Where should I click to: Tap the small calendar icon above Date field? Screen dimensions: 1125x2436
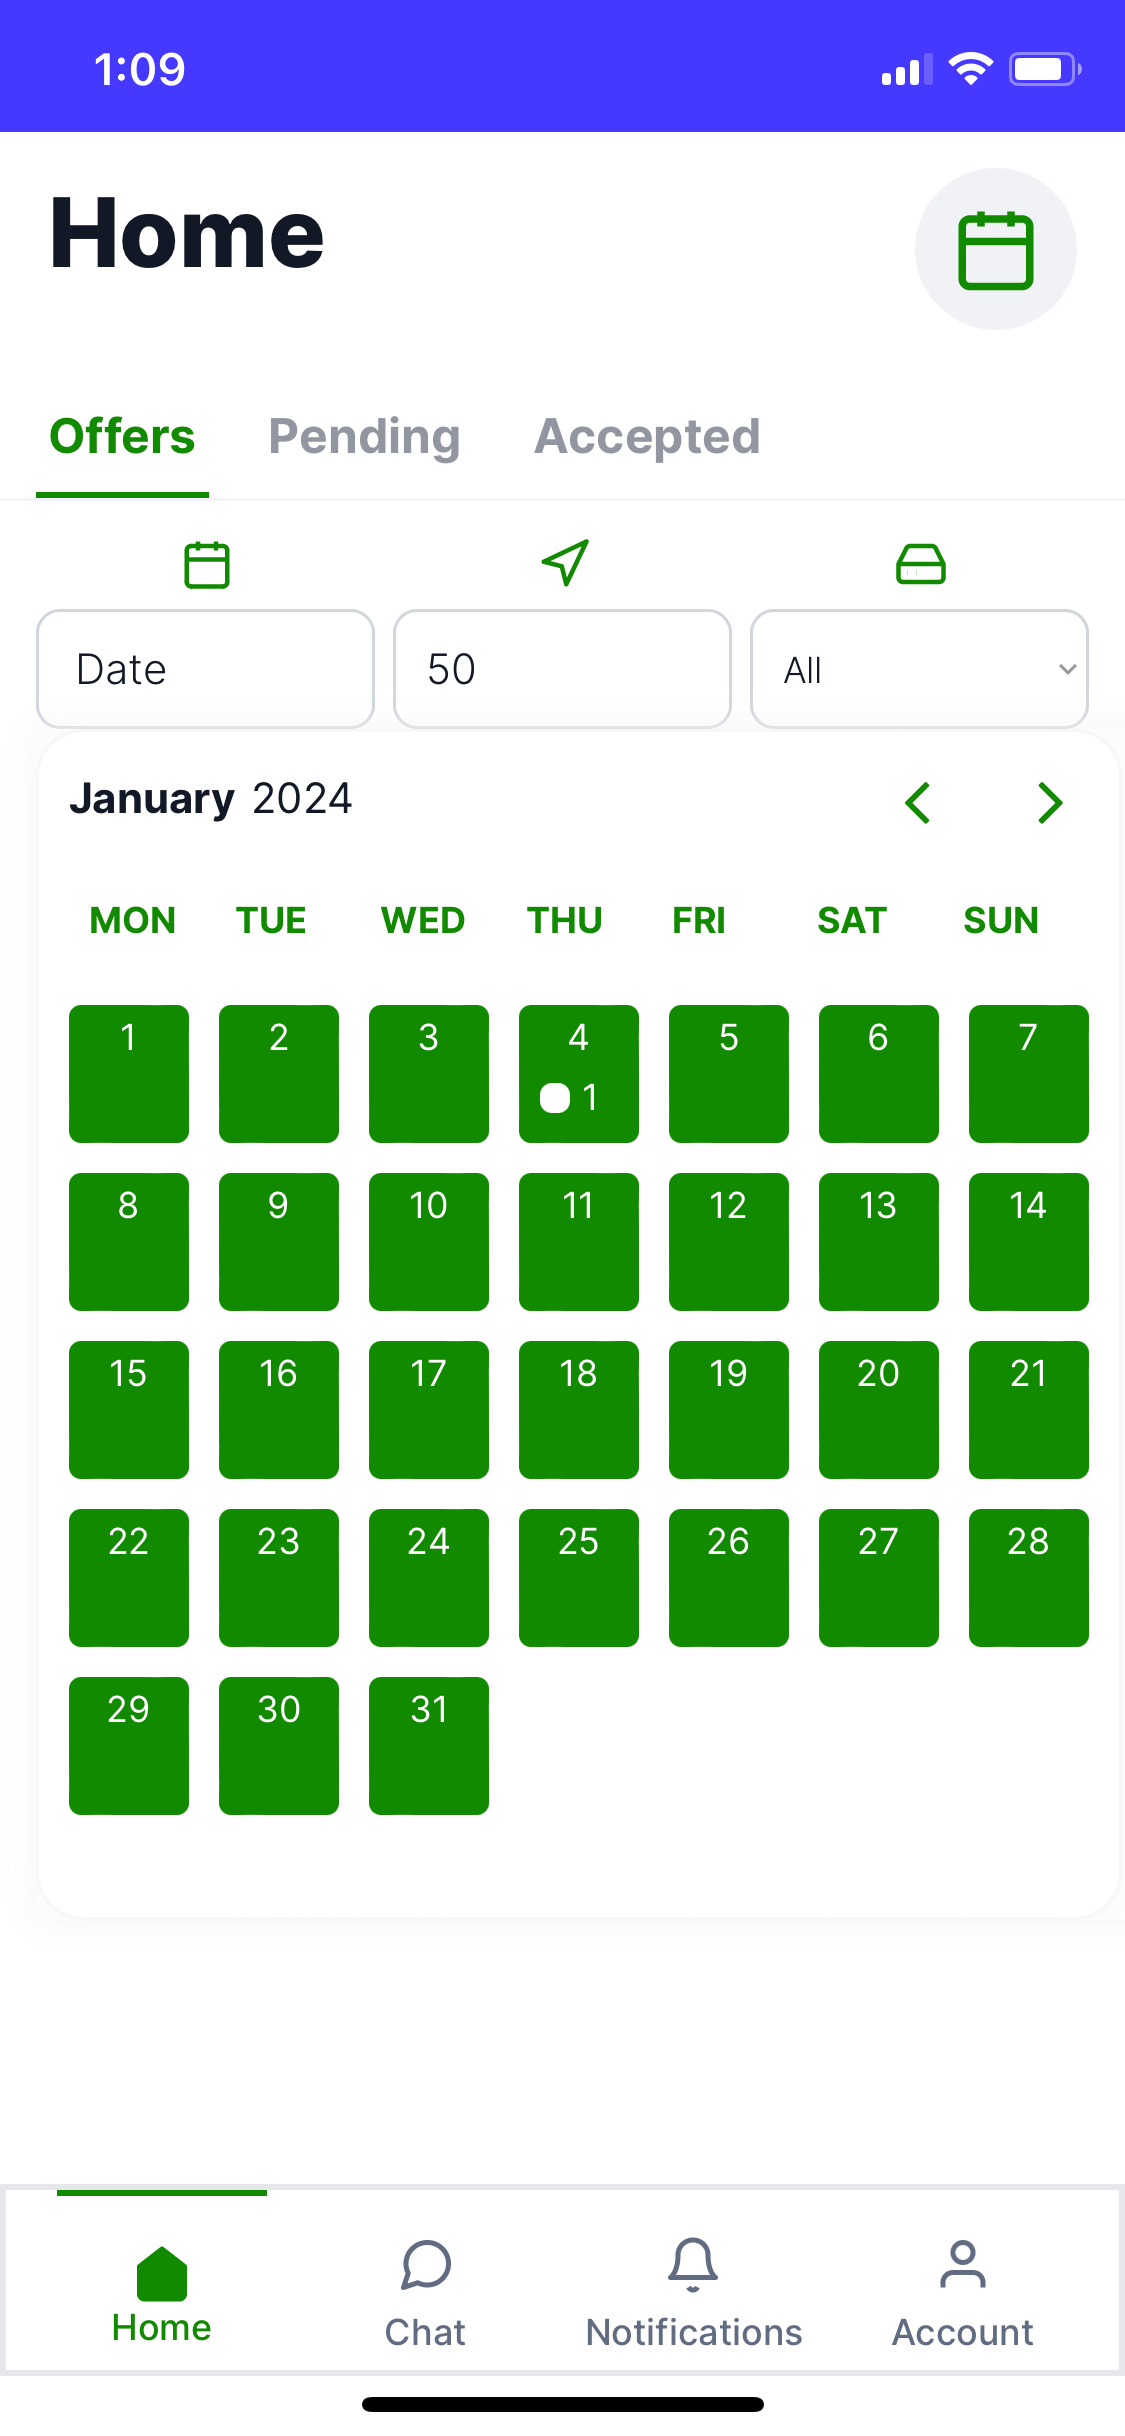(207, 564)
